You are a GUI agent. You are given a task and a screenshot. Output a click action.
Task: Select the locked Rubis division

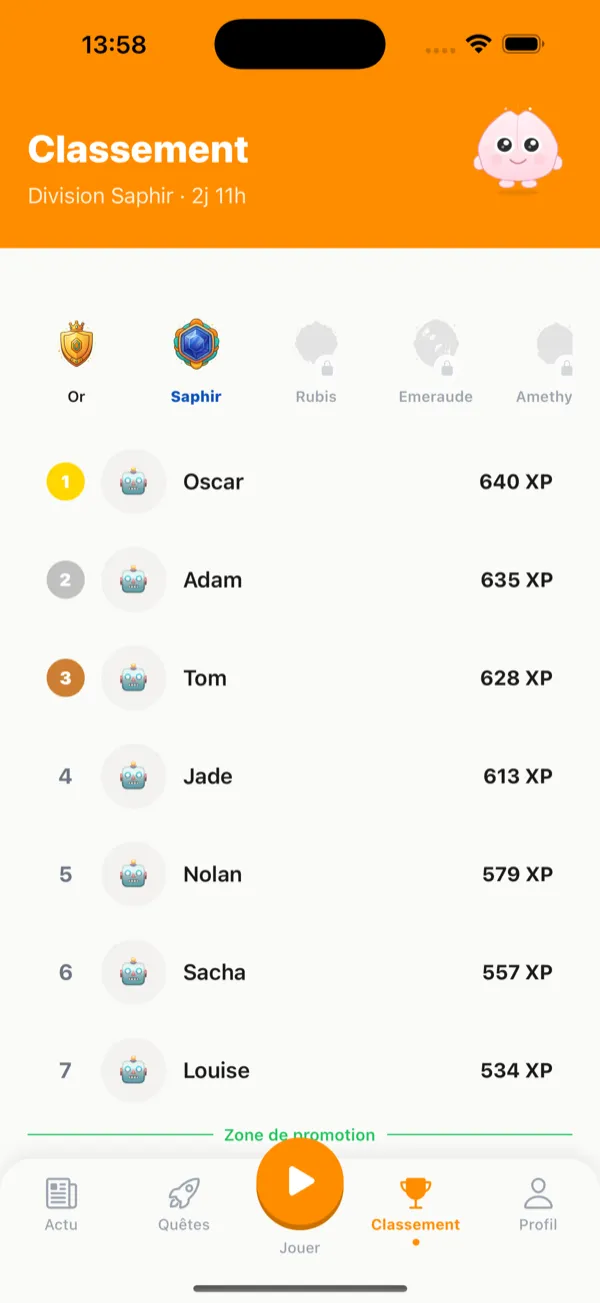click(316, 346)
